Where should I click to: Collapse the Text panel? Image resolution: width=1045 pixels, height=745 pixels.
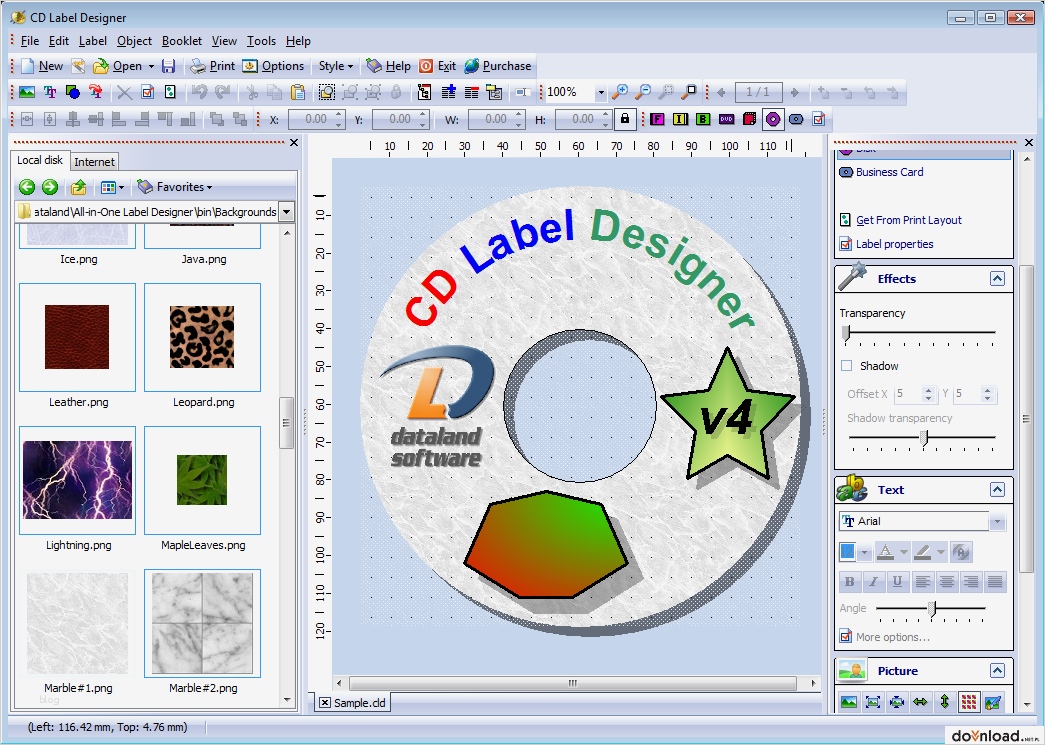pos(997,490)
